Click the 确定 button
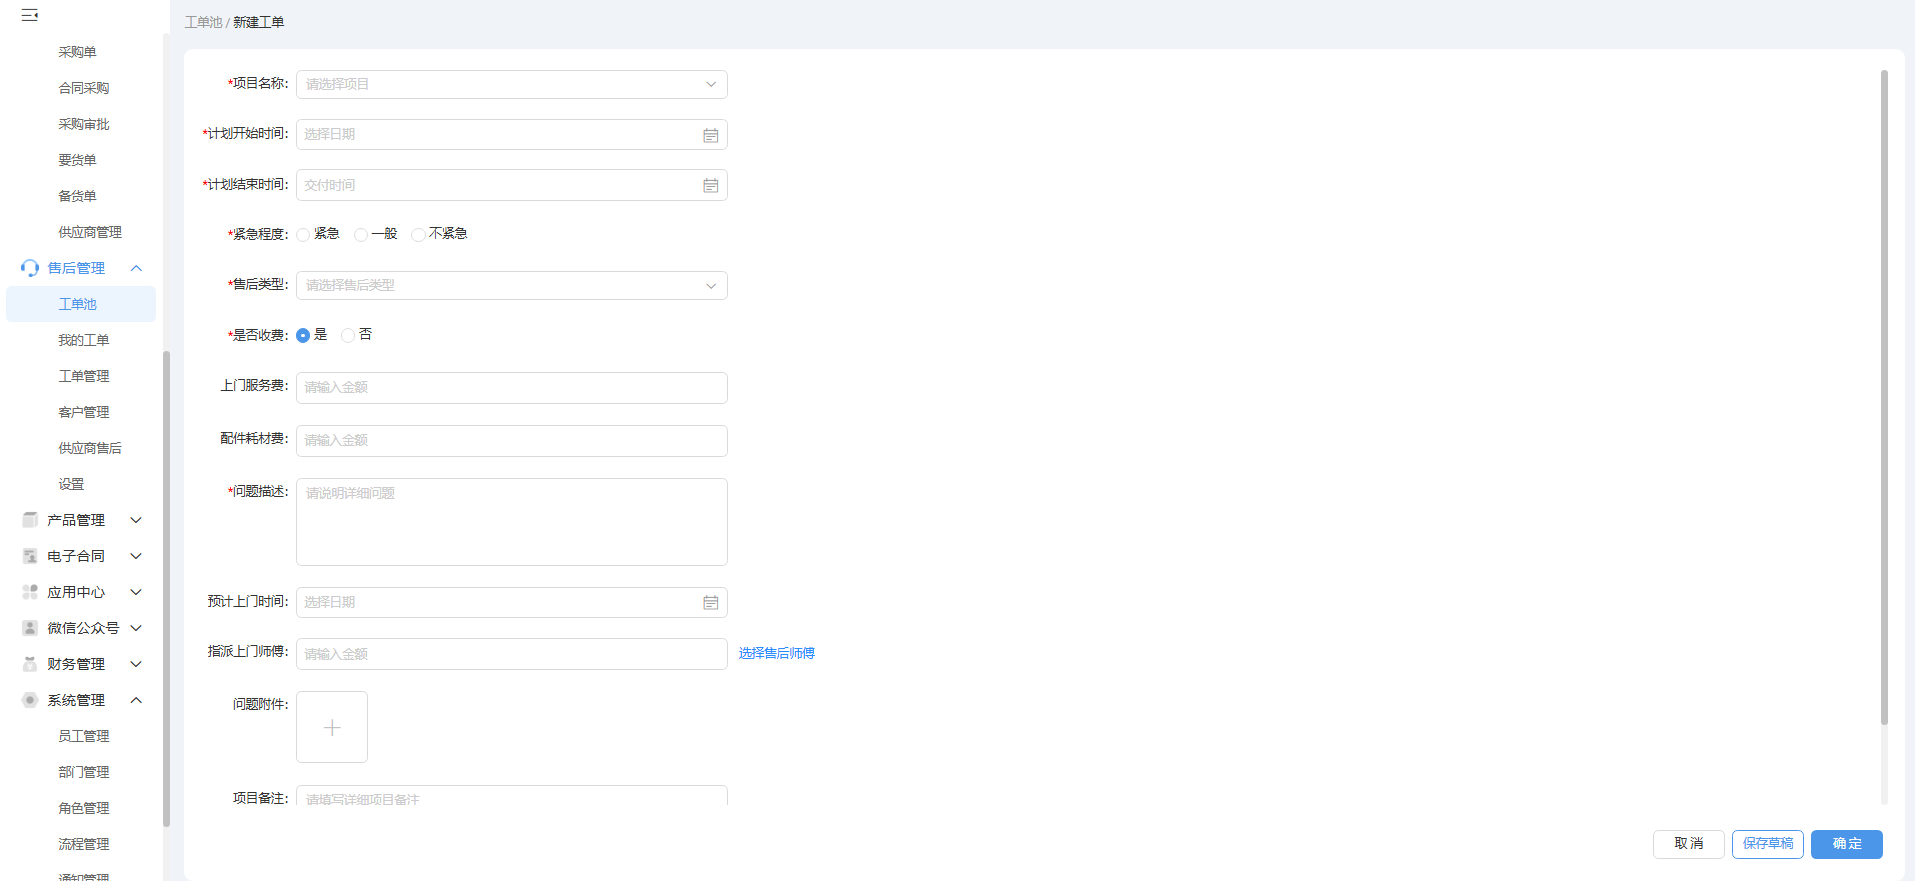1915x881 pixels. pyautogui.click(x=1847, y=844)
